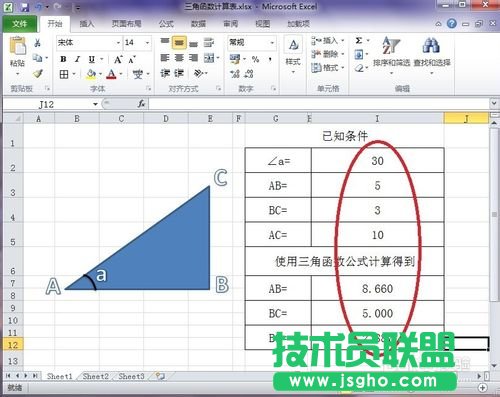Open Excel Help with the question mark icon
This screenshot has height=397, width=500.
452,24
